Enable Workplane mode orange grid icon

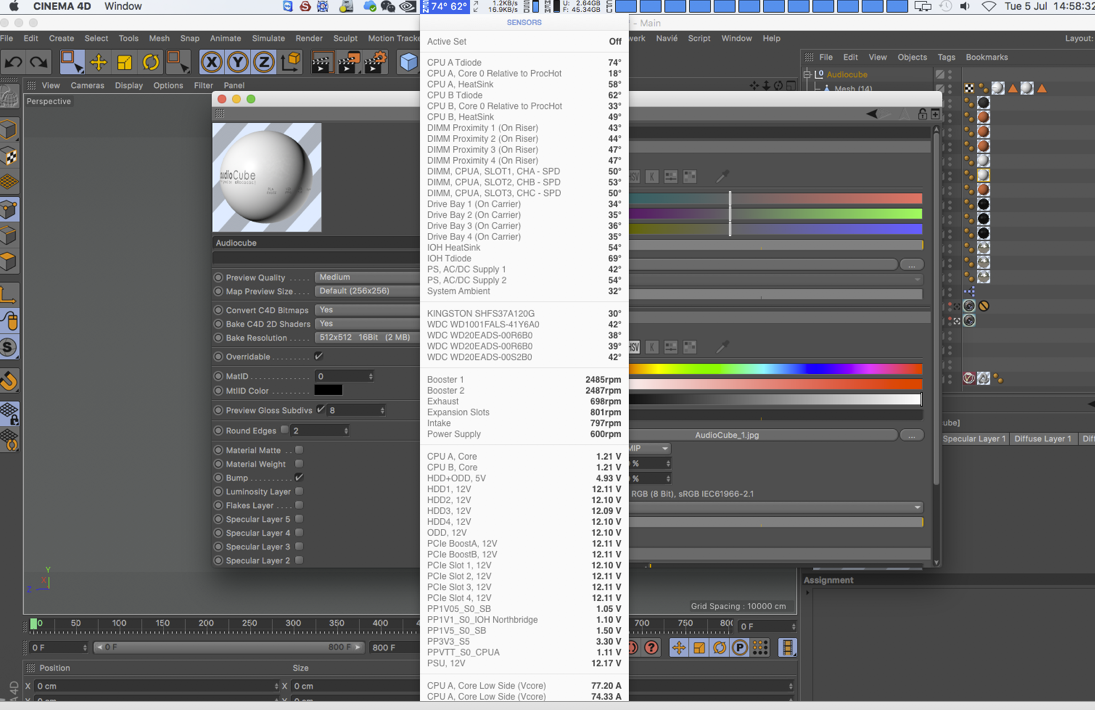click(x=8, y=182)
